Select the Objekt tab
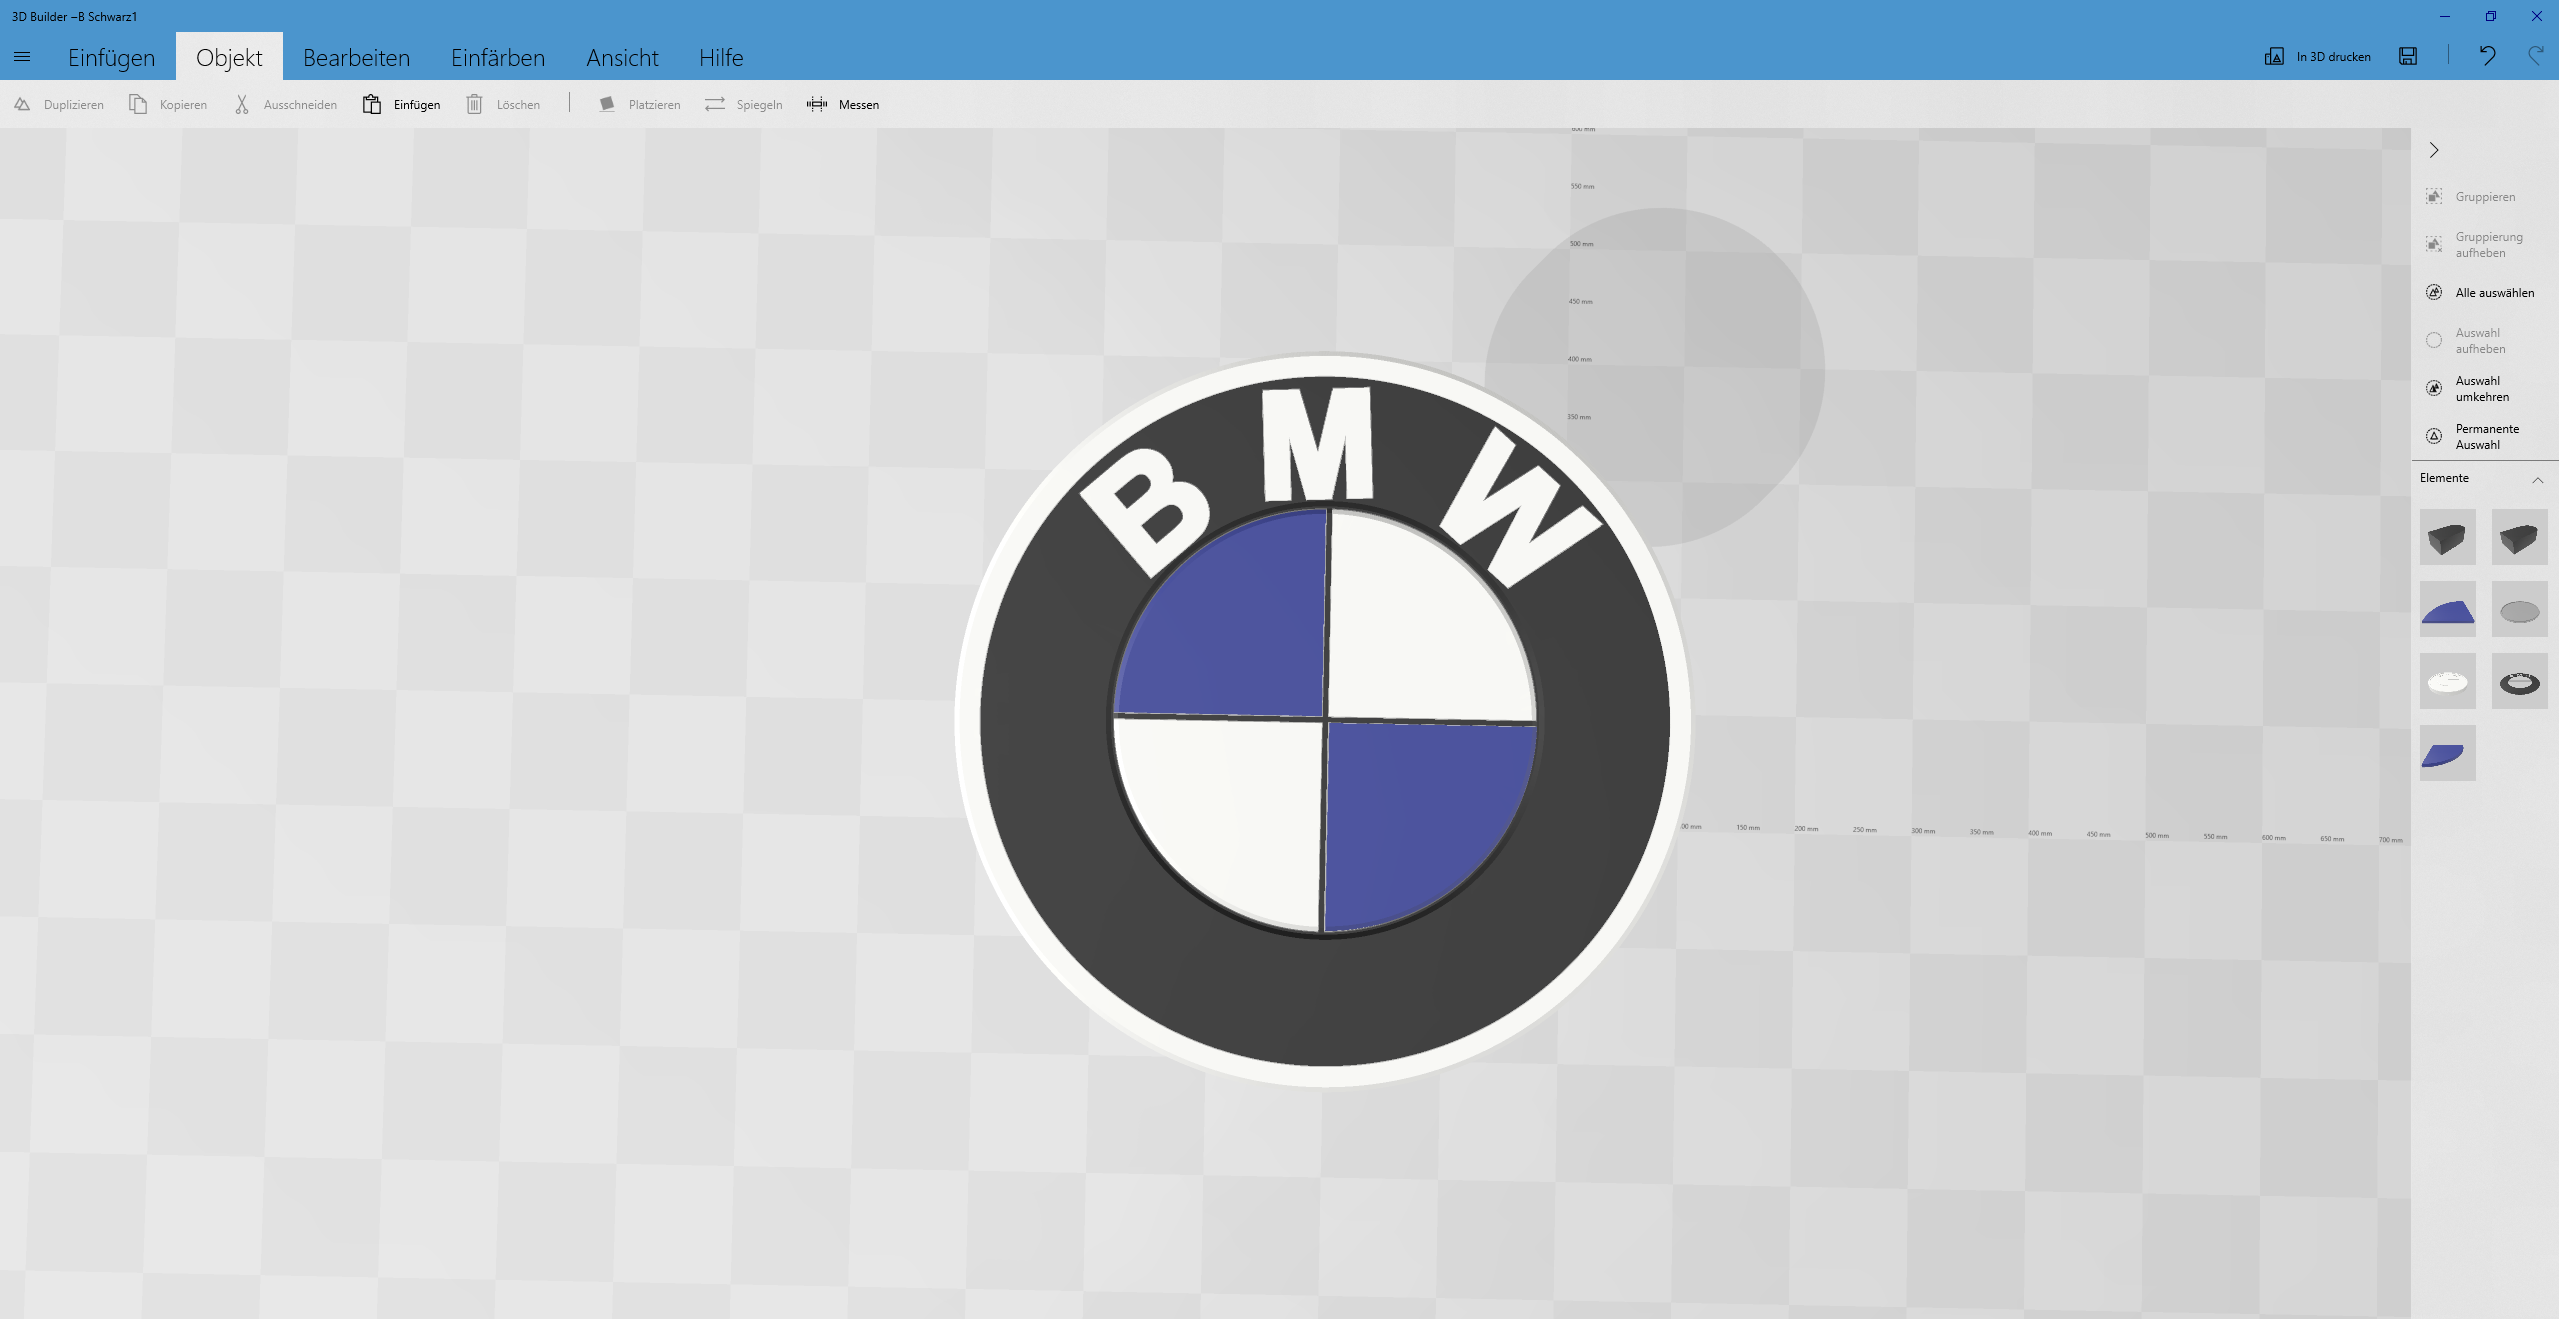The height and width of the screenshot is (1319, 2559). [x=229, y=57]
